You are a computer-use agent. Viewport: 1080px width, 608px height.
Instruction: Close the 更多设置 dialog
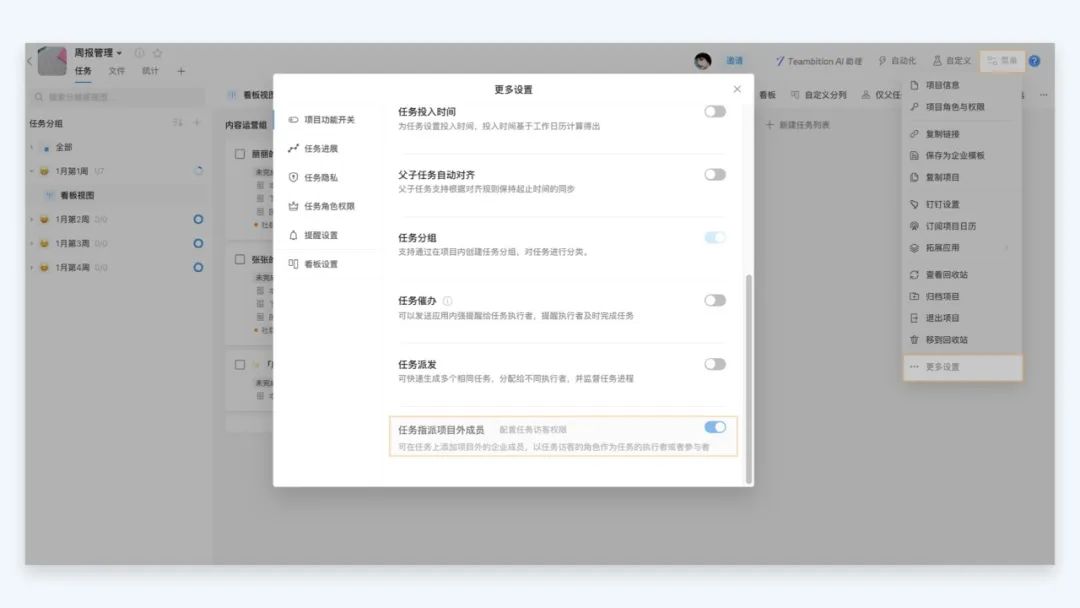pos(737,89)
